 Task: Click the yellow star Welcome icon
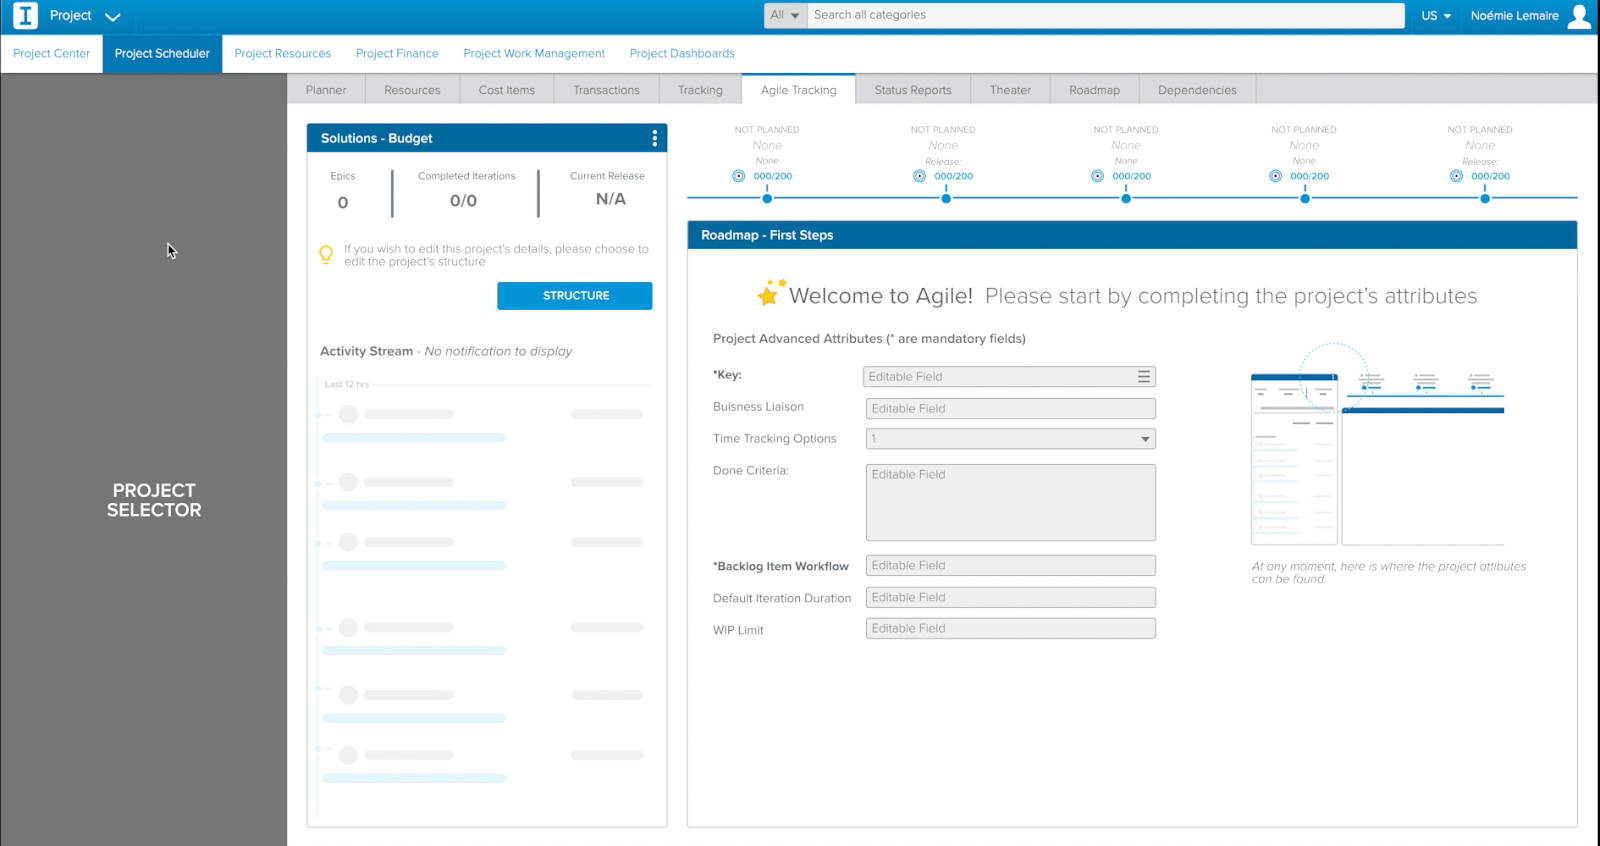[769, 294]
